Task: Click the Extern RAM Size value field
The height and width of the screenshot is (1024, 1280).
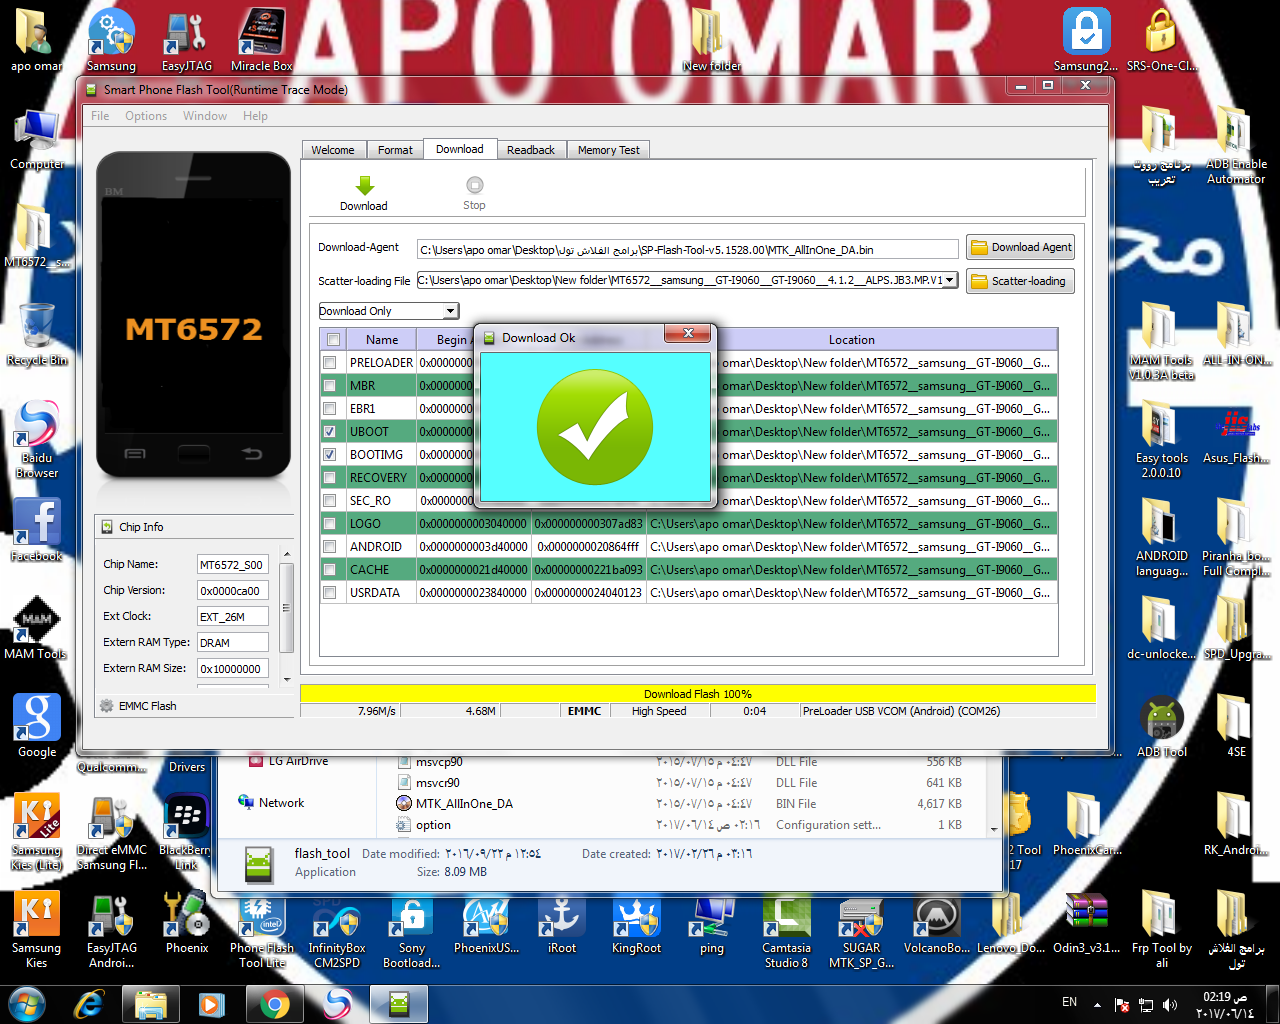Action: point(232,669)
